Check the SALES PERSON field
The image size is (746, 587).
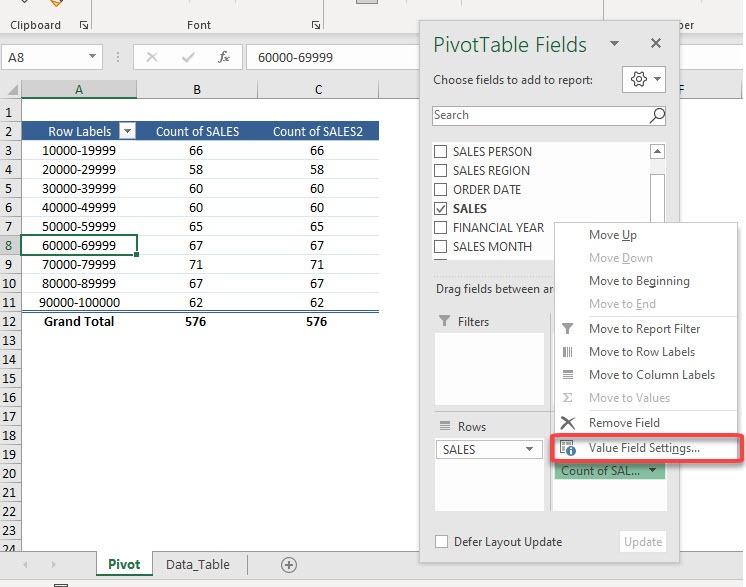click(441, 152)
